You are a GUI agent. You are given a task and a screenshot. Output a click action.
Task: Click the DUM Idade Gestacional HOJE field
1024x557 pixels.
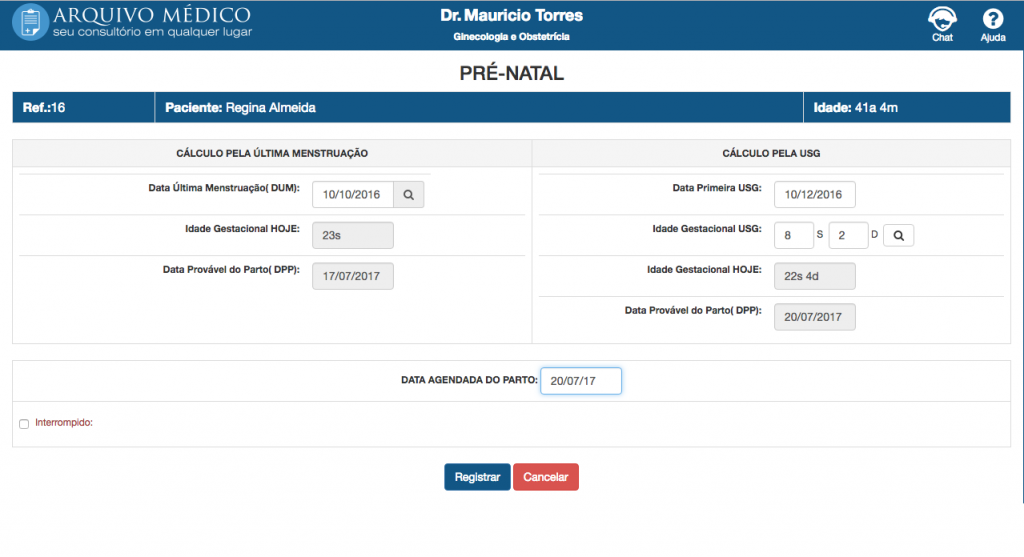point(352,235)
